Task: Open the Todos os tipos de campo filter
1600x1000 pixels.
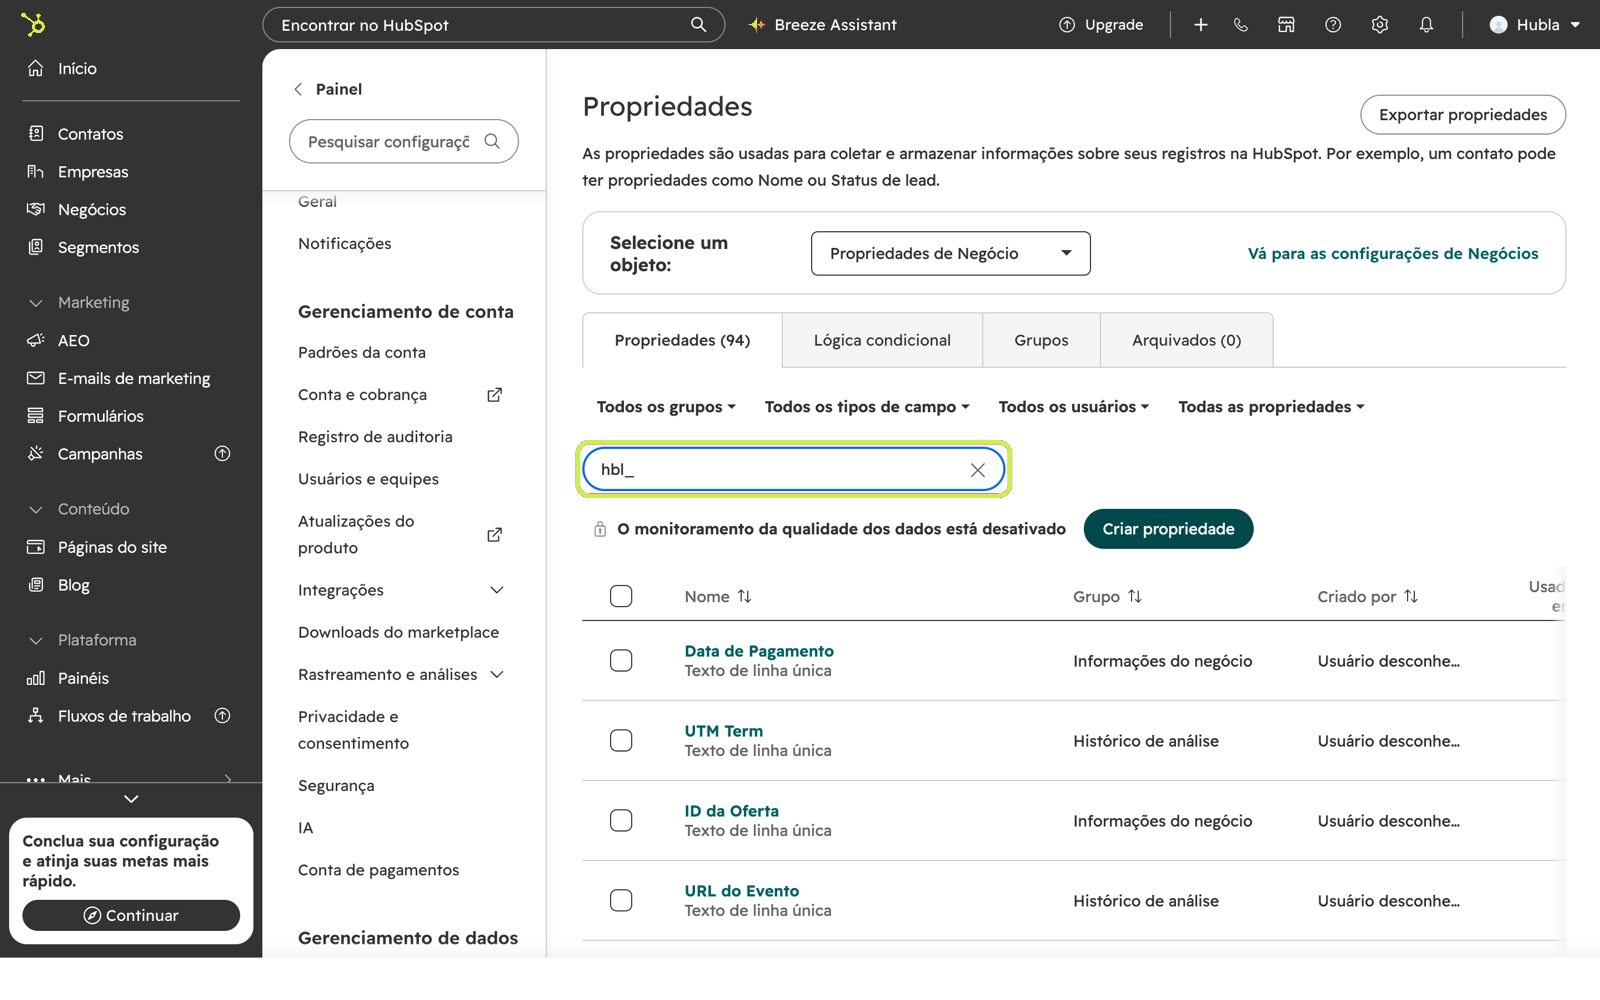Action: 867,407
